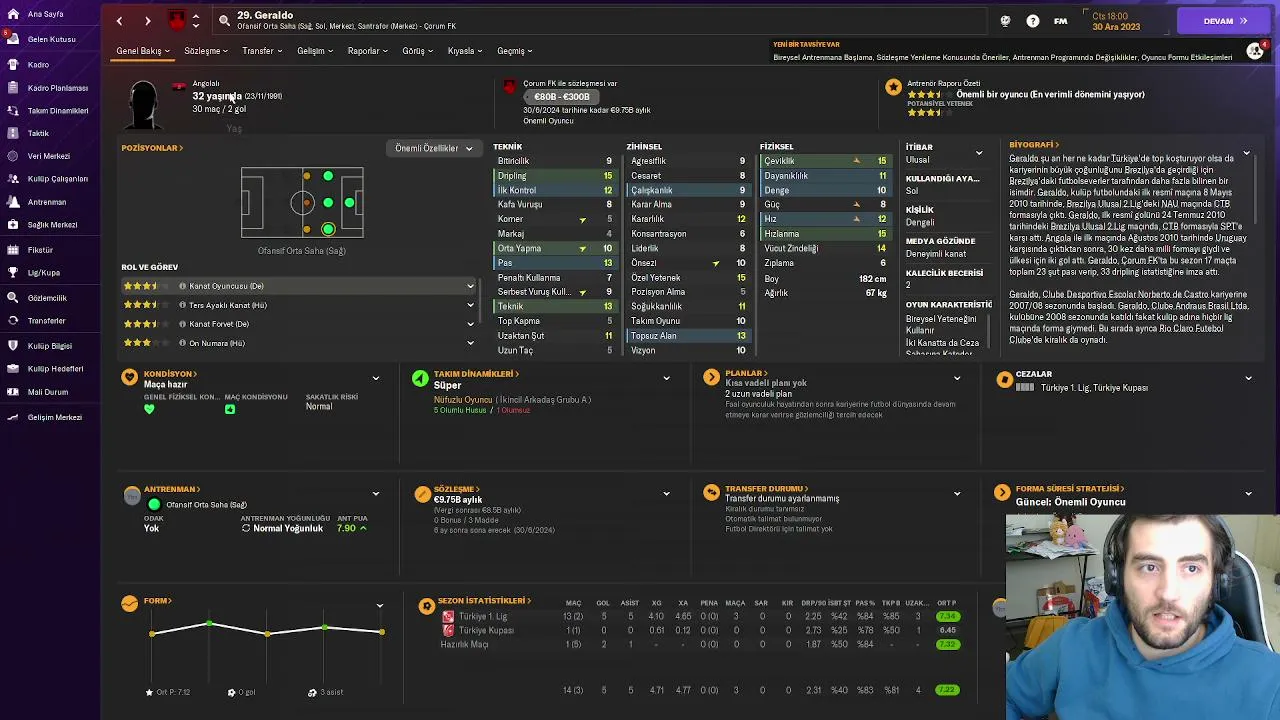The image size is (1280, 720).
Task: Open Biyografi section link
Action: [1034, 145]
